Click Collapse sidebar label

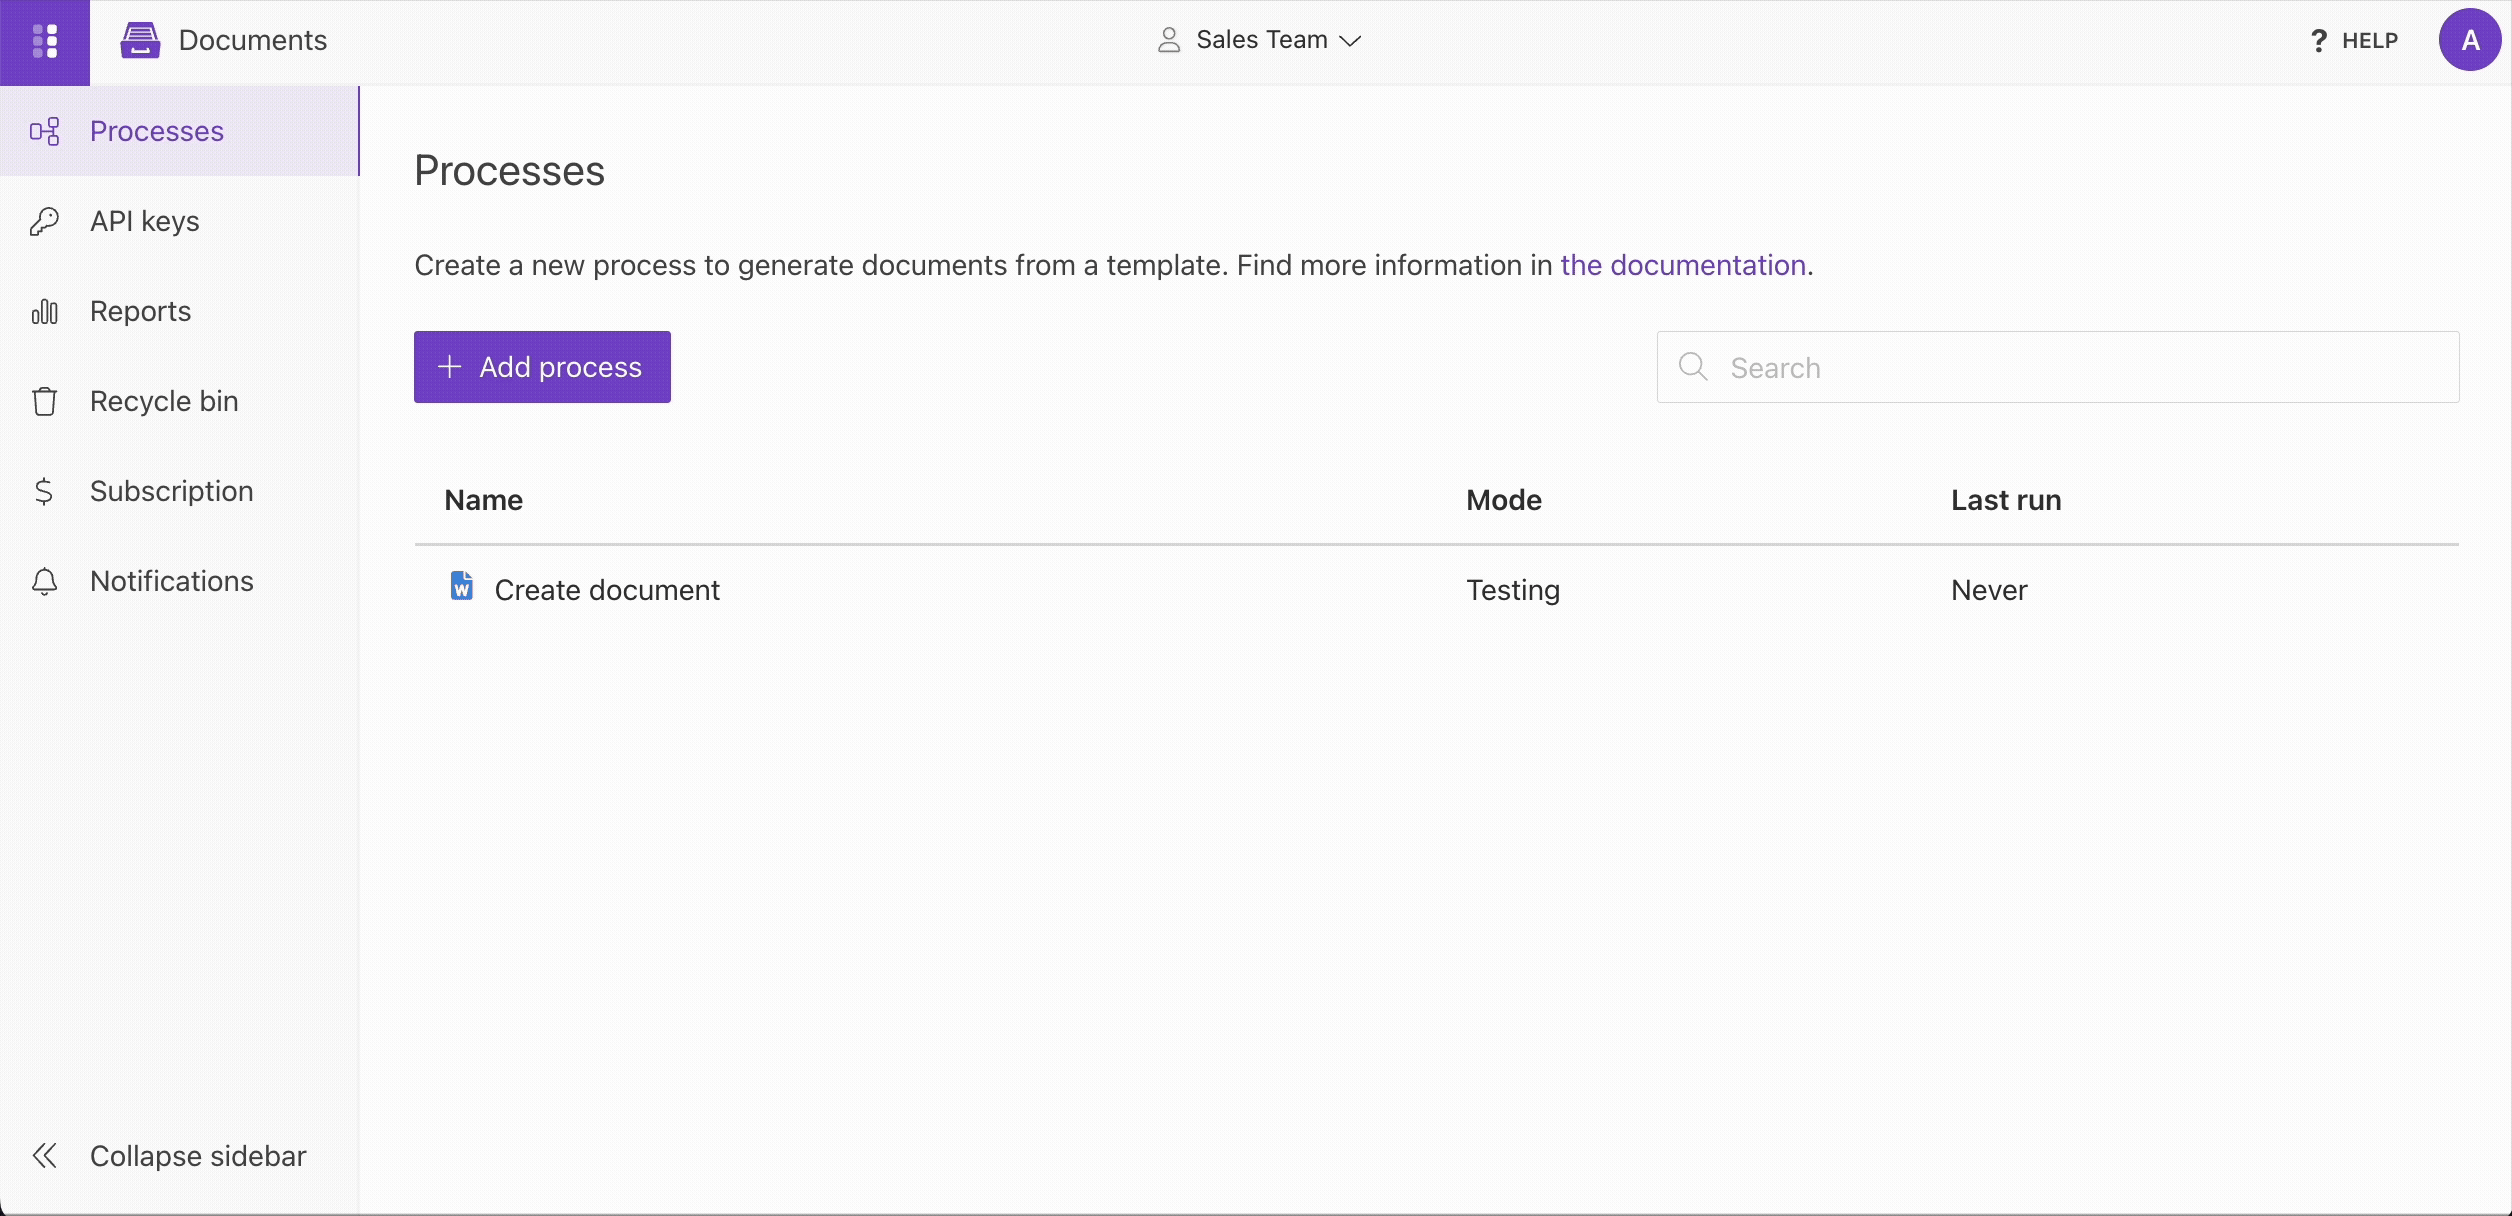(198, 1156)
